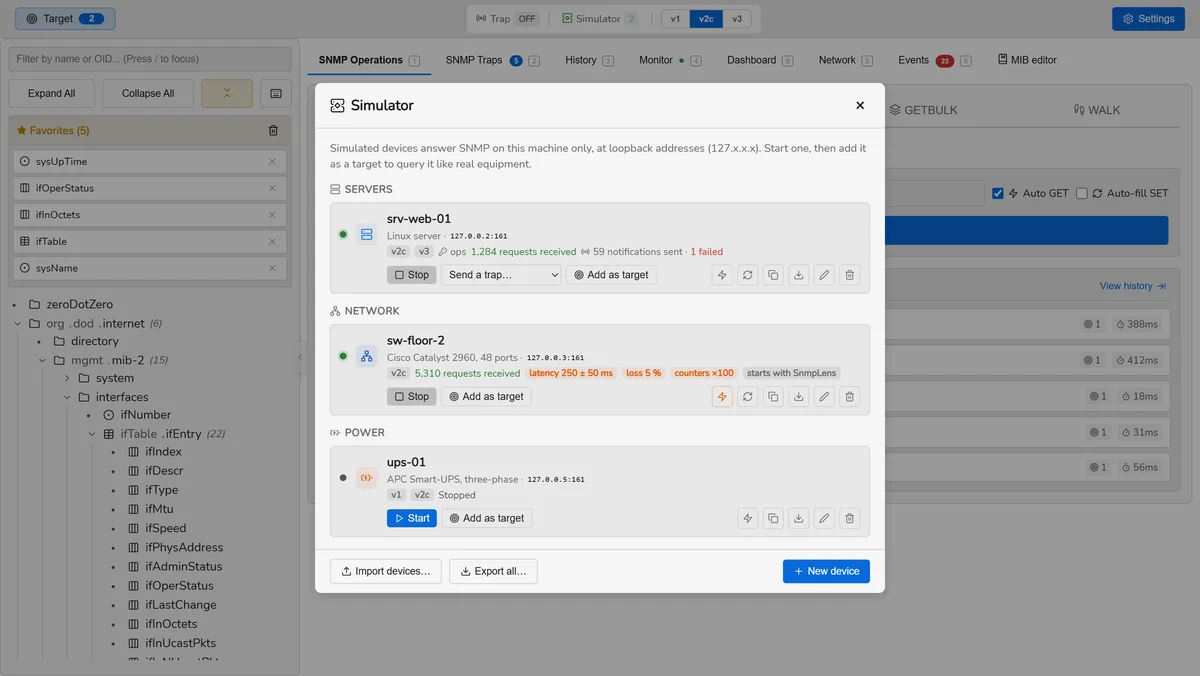1200x676 pixels.
Task: Open the View history link
Action: click(1133, 286)
